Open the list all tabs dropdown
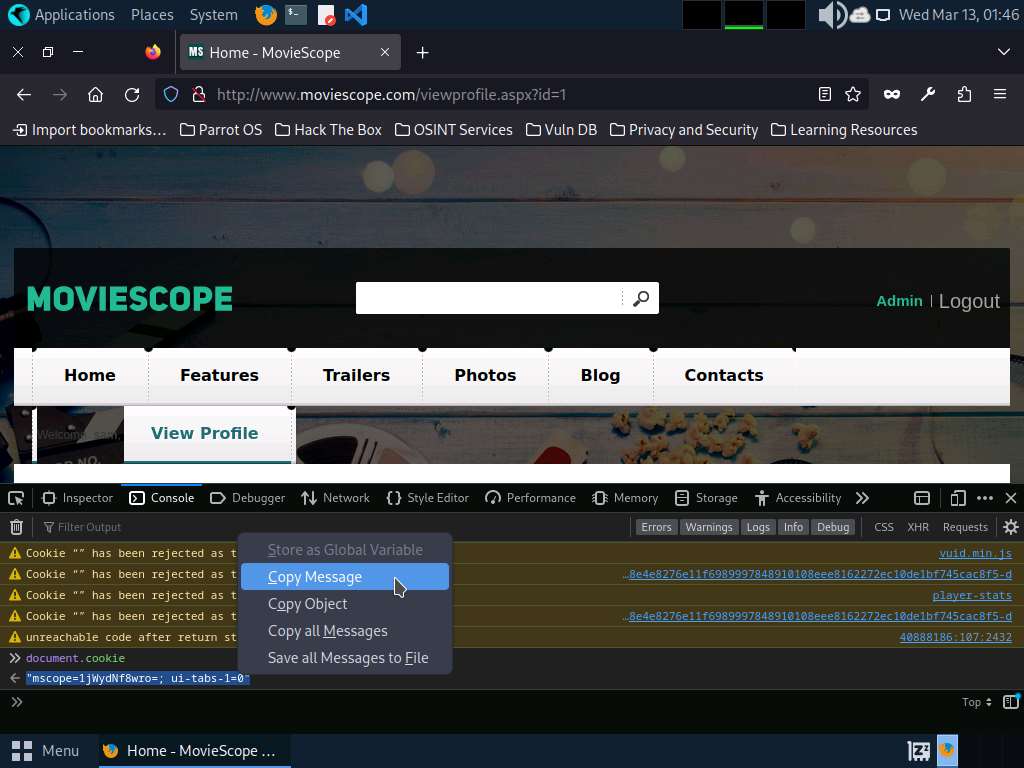The image size is (1024, 768). pyautogui.click(x=1004, y=52)
